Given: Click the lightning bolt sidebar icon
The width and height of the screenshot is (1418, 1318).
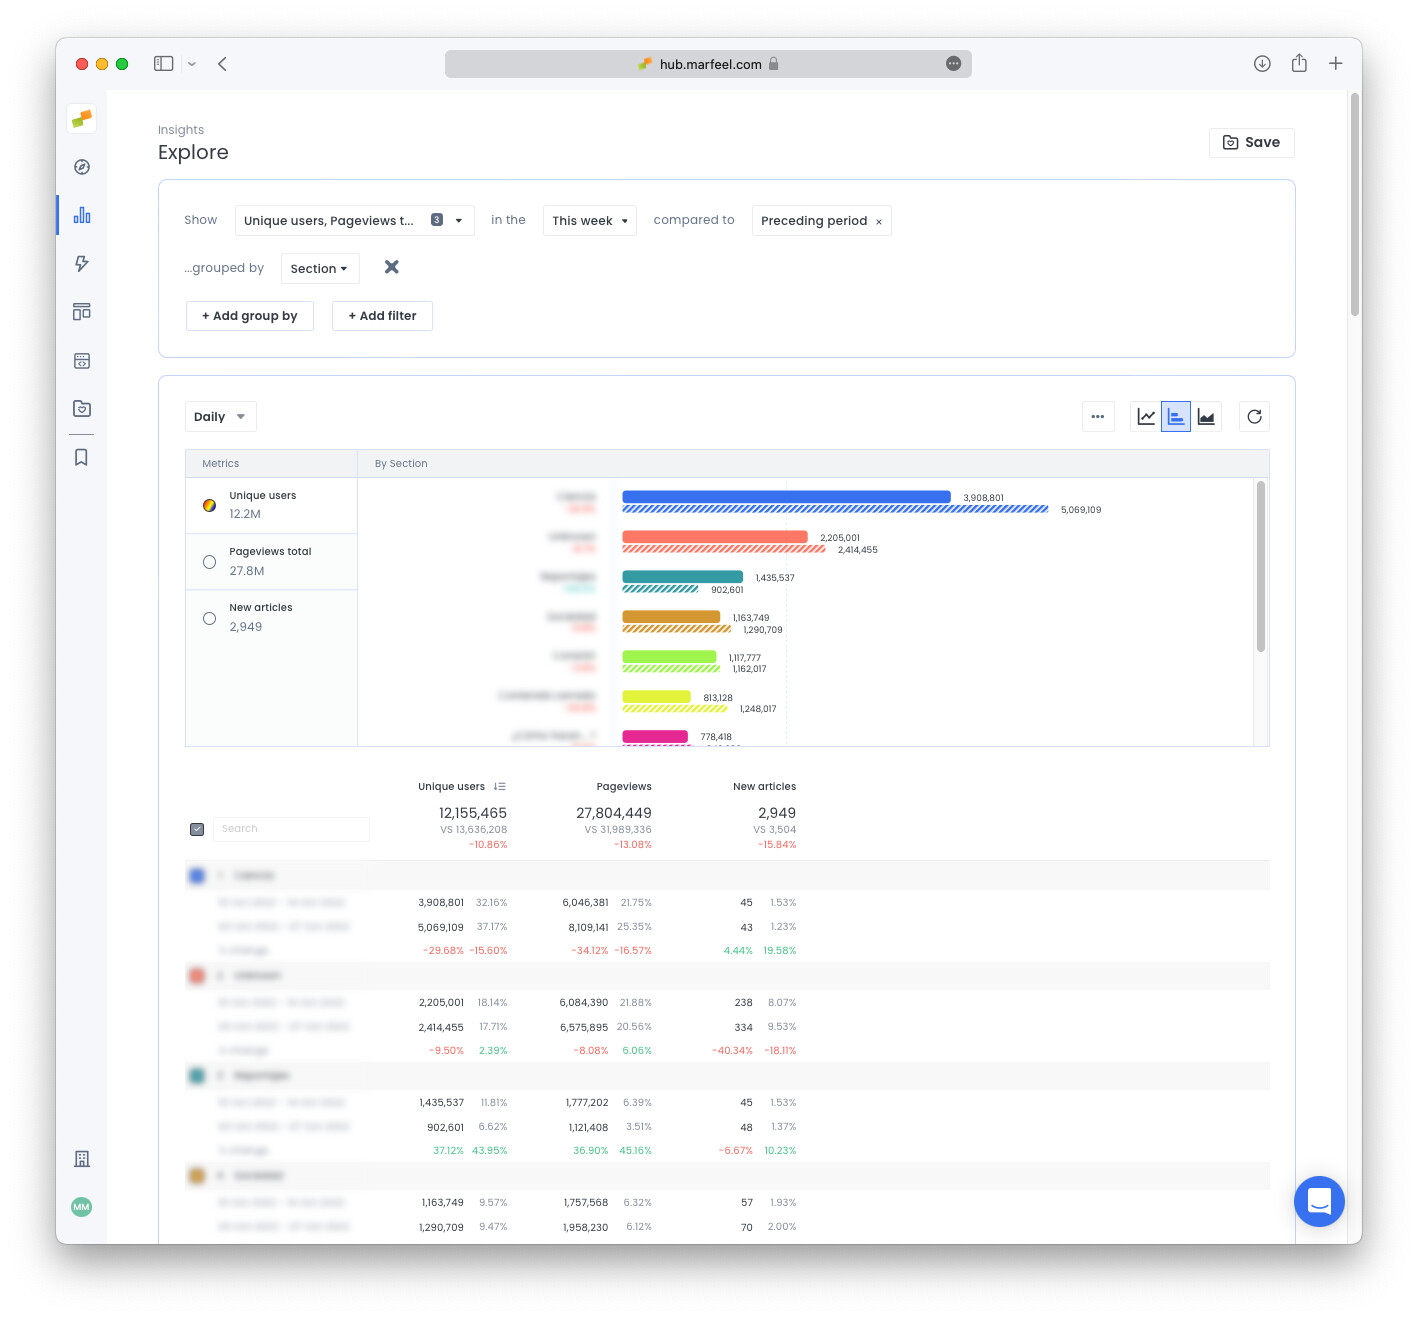Looking at the screenshot, I should 82,264.
